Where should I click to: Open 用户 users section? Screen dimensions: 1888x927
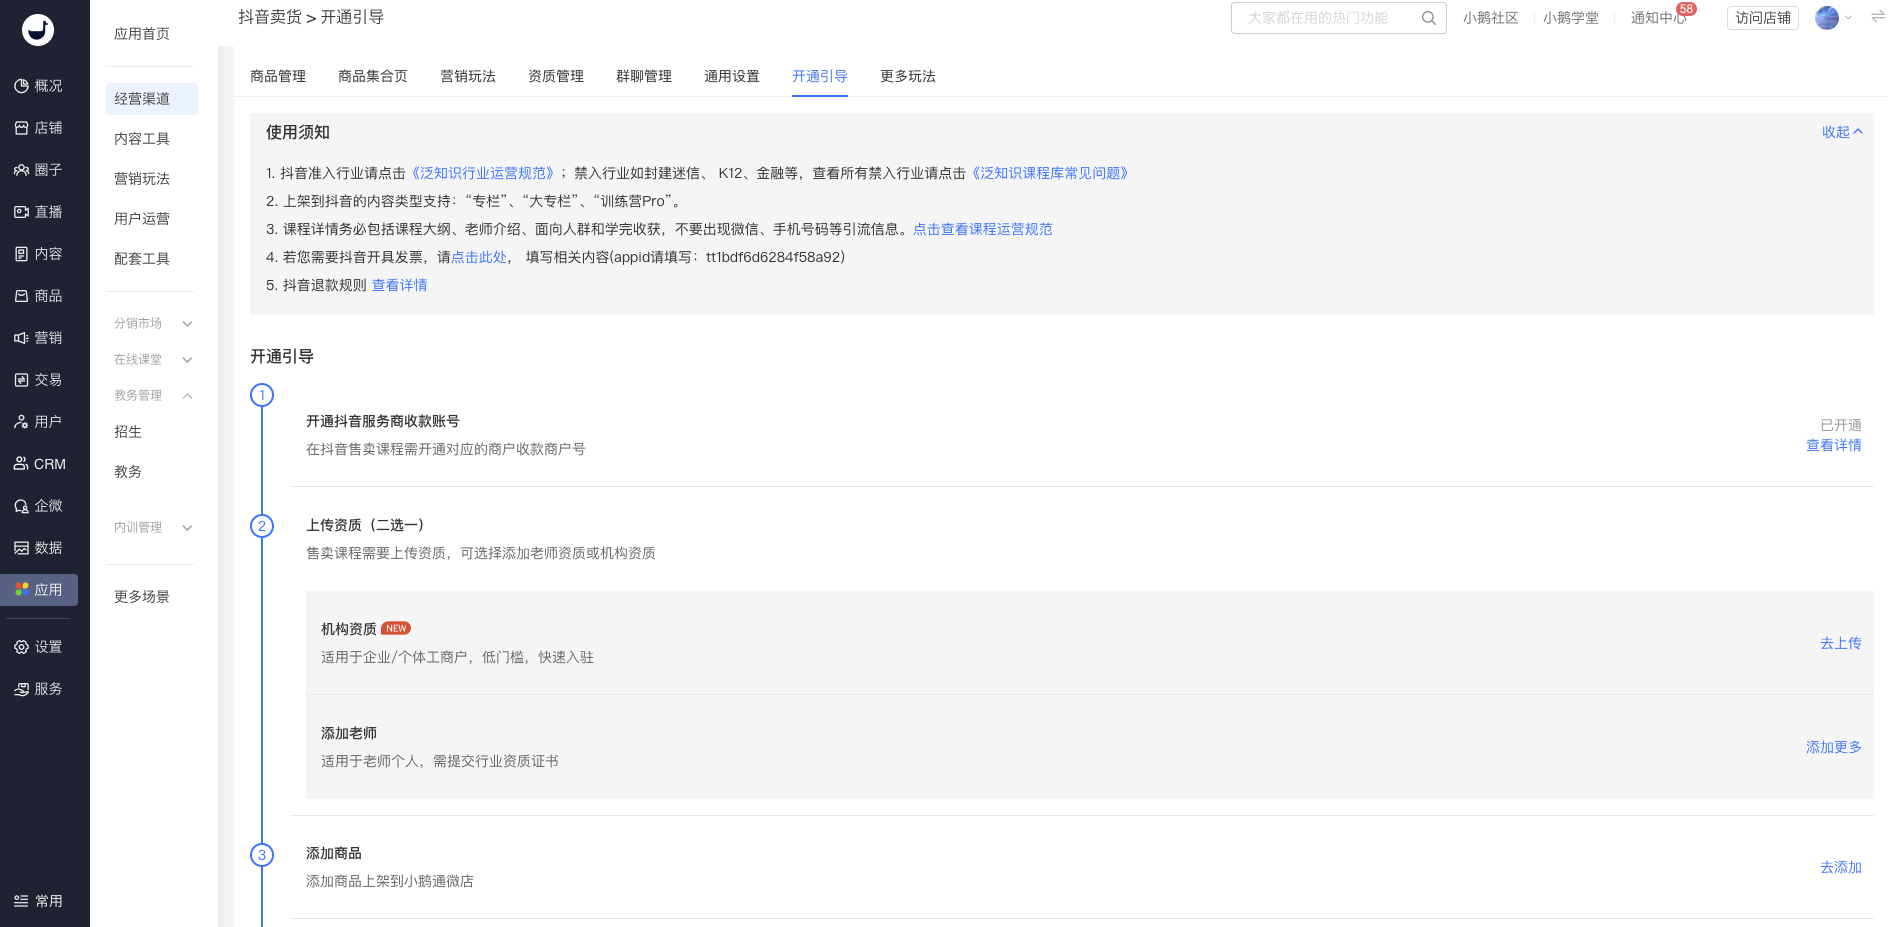[39, 422]
